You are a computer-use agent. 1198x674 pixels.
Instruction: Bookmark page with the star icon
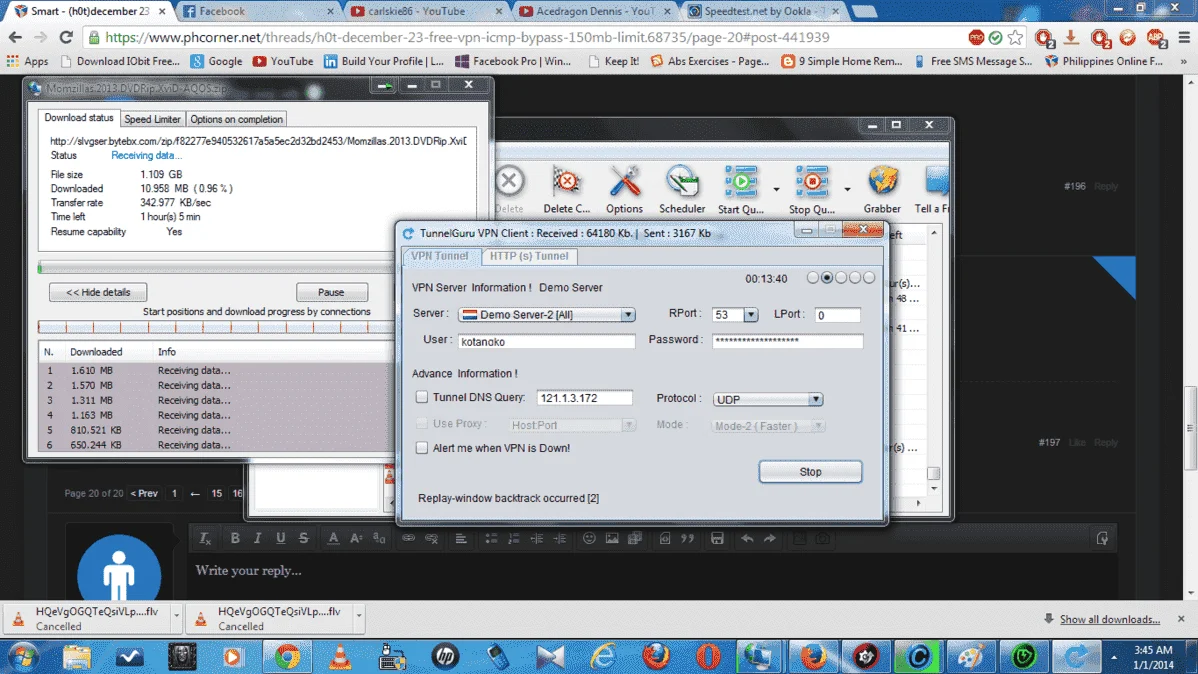coord(1015,37)
